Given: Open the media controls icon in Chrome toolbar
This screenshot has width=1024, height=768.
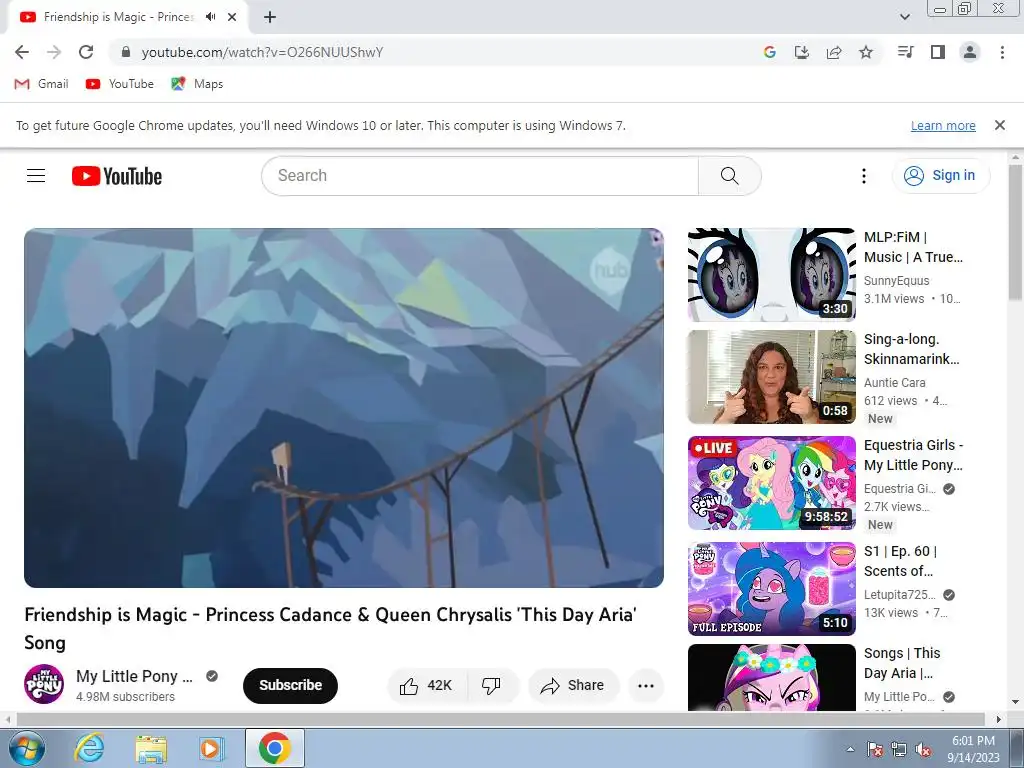Looking at the screenshot, I should pos(905,52).
